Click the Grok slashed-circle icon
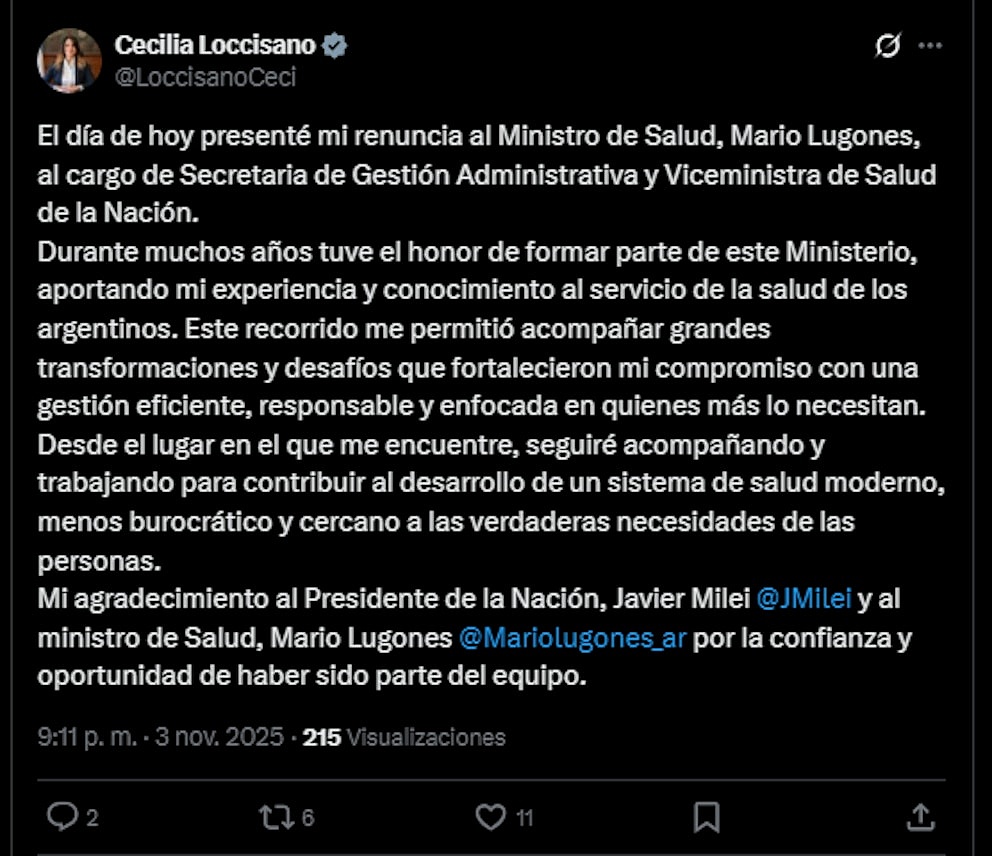 pyautogui.click(x=886, y=46)
